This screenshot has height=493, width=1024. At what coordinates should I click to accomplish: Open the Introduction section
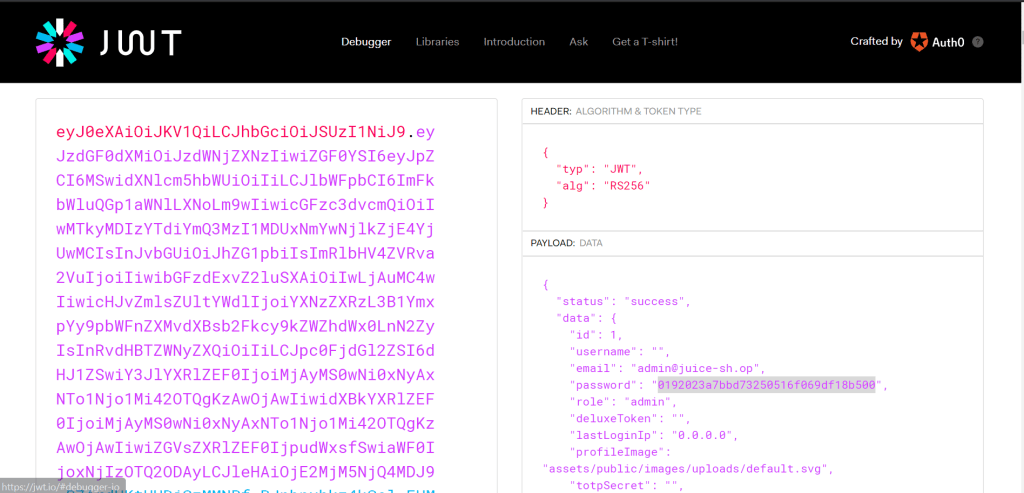514,42
